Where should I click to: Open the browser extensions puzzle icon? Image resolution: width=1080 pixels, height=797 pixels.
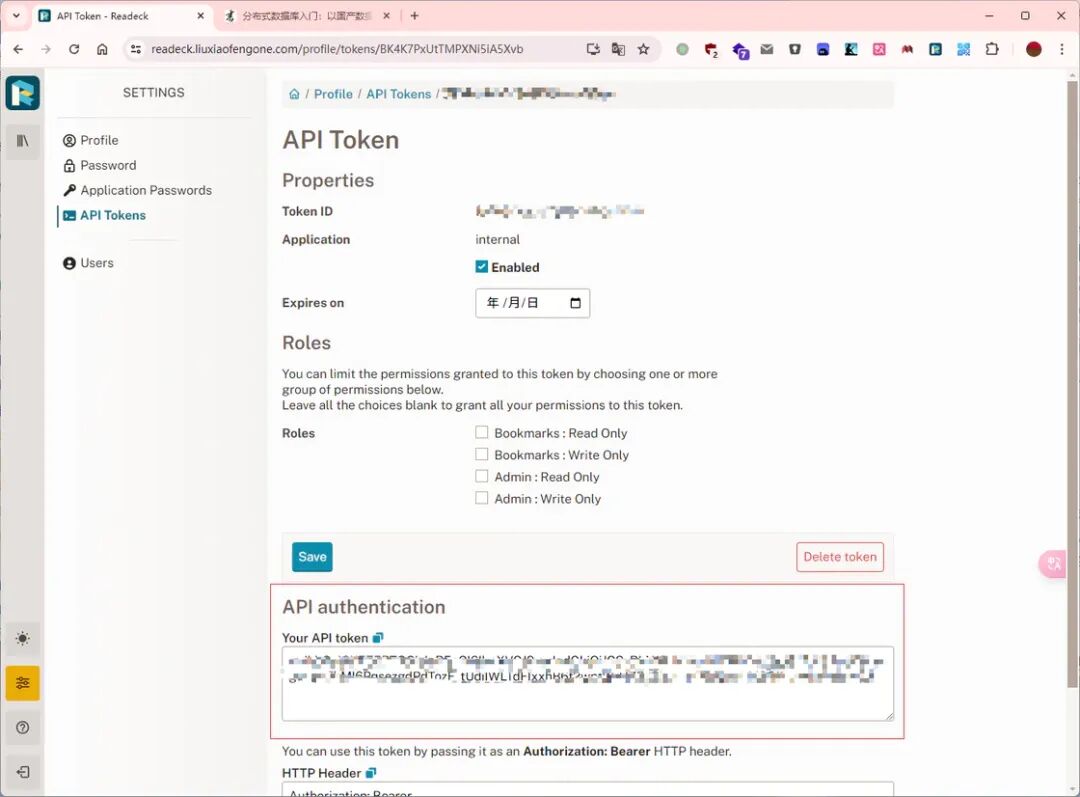coord(992,49)
